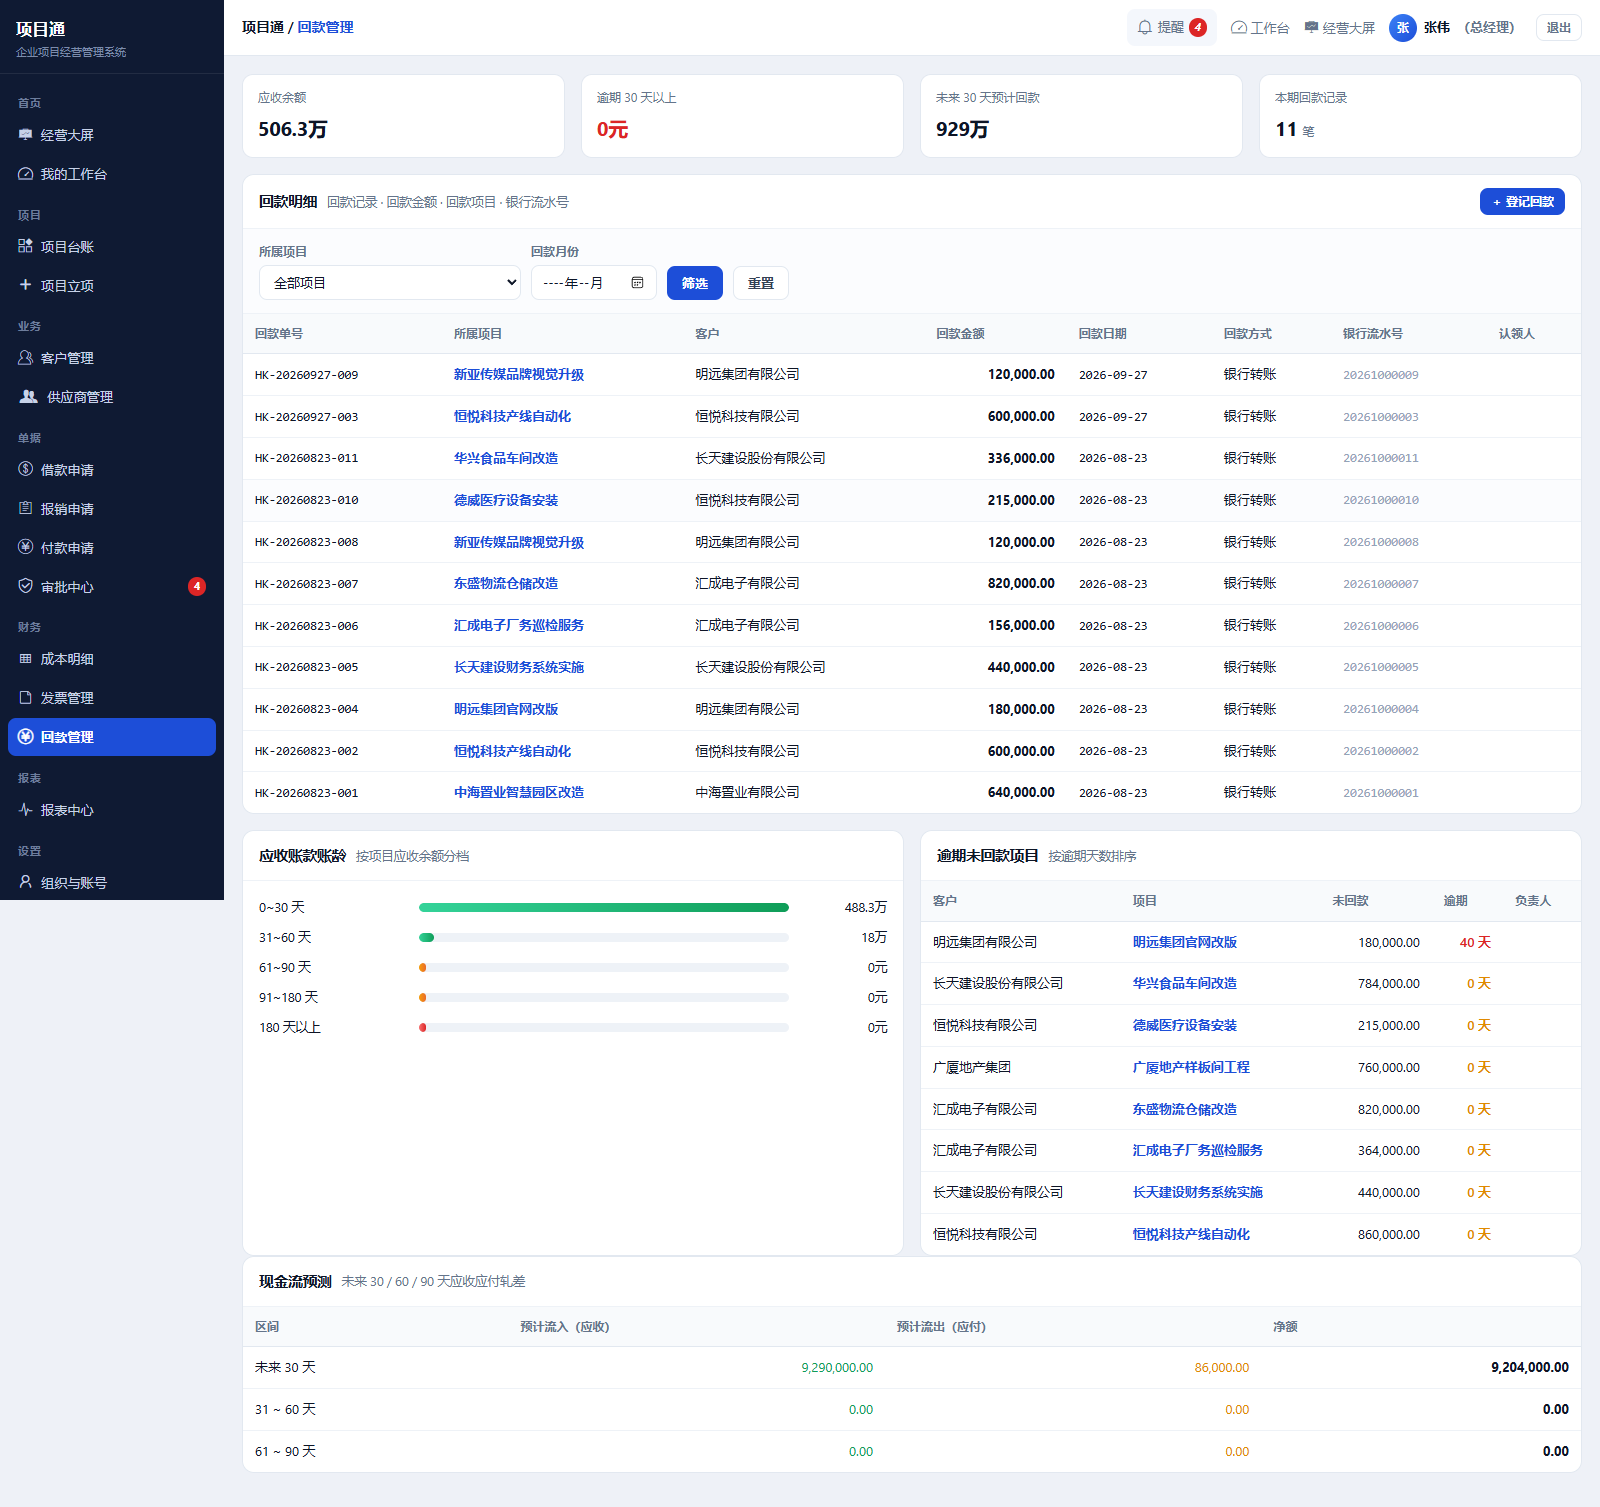Click the 张 user avatar circle
The height and width of the screenshot is (1507, 1600).
click(x=1403, y=28)
